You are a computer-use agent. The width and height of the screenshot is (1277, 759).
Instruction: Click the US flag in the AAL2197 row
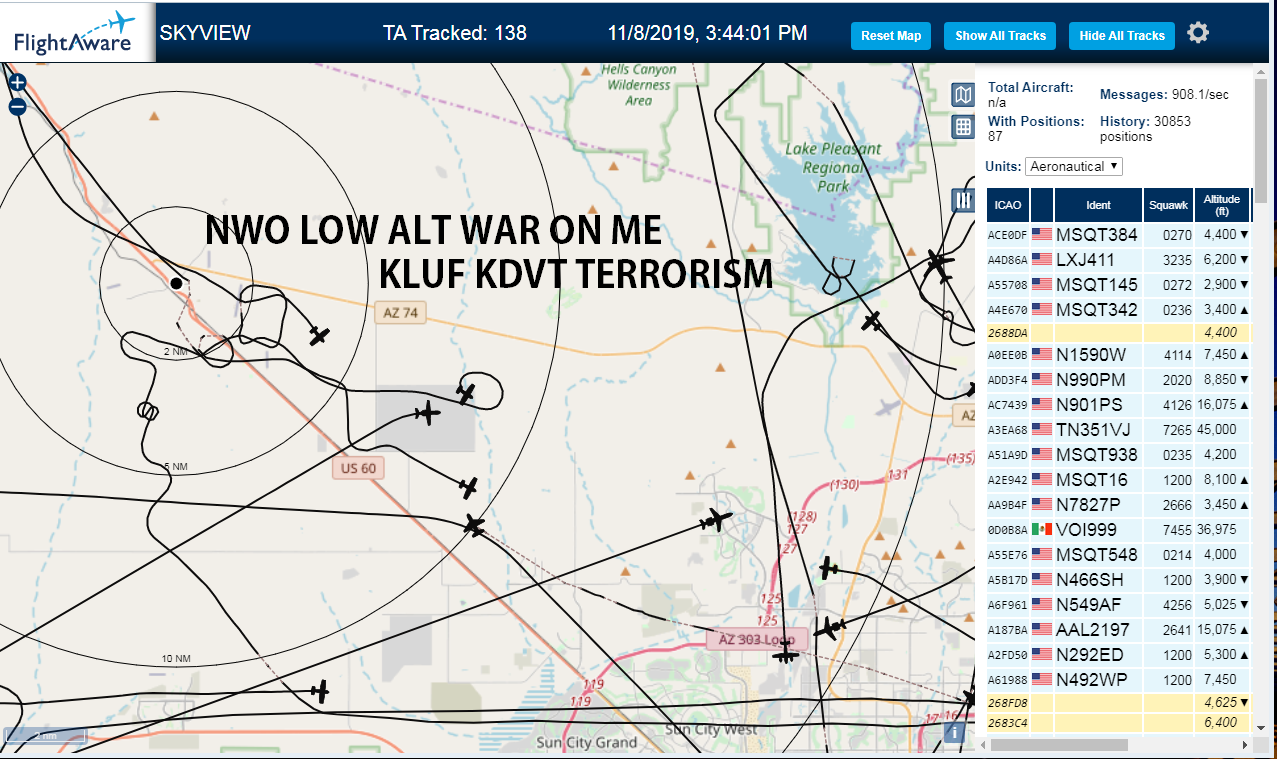[1042, 629]
